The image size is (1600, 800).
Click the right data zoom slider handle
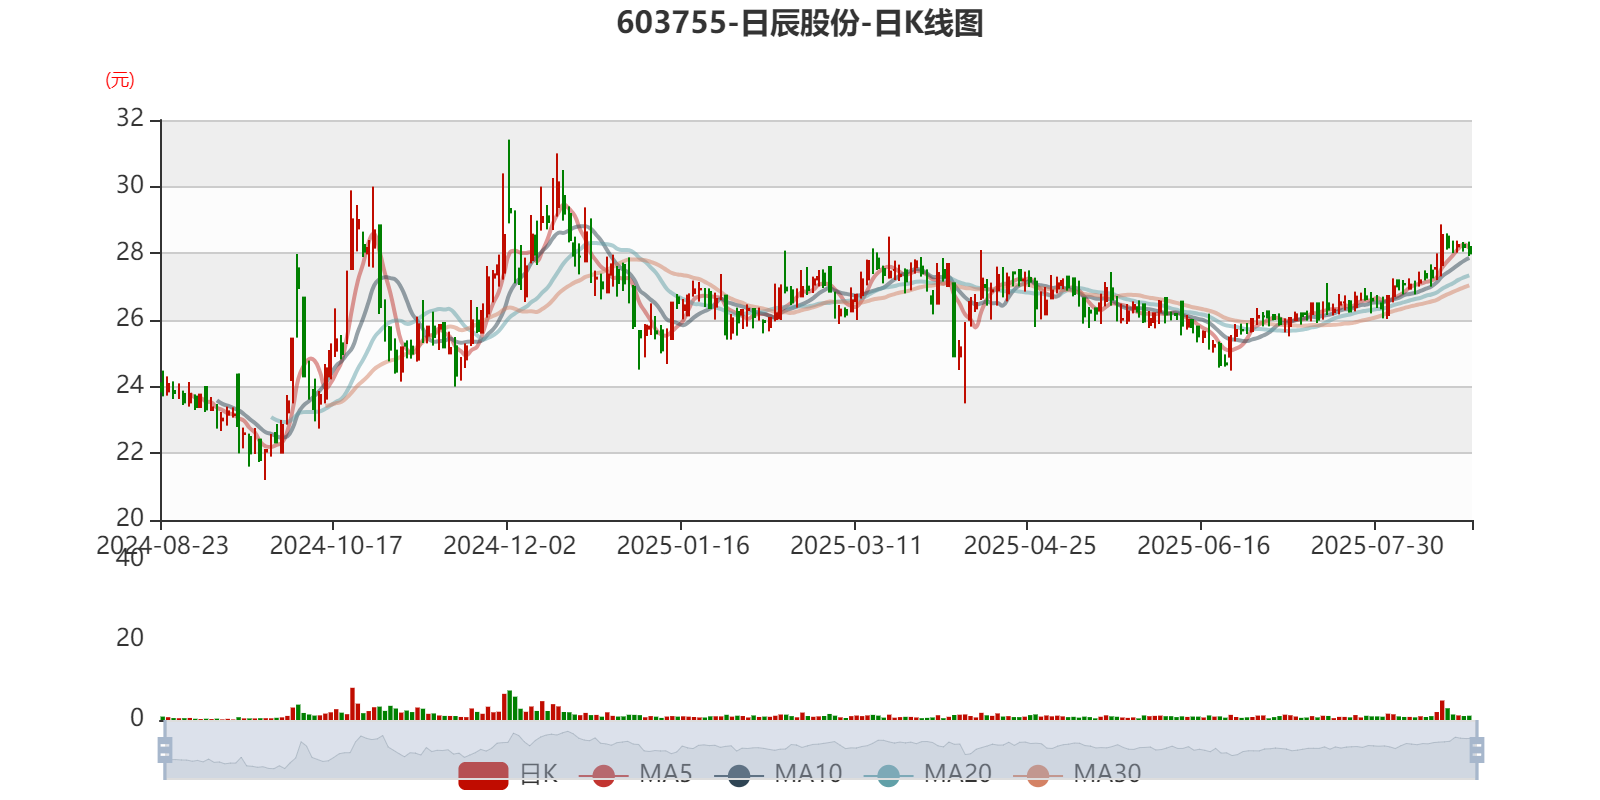[1476, 750]
